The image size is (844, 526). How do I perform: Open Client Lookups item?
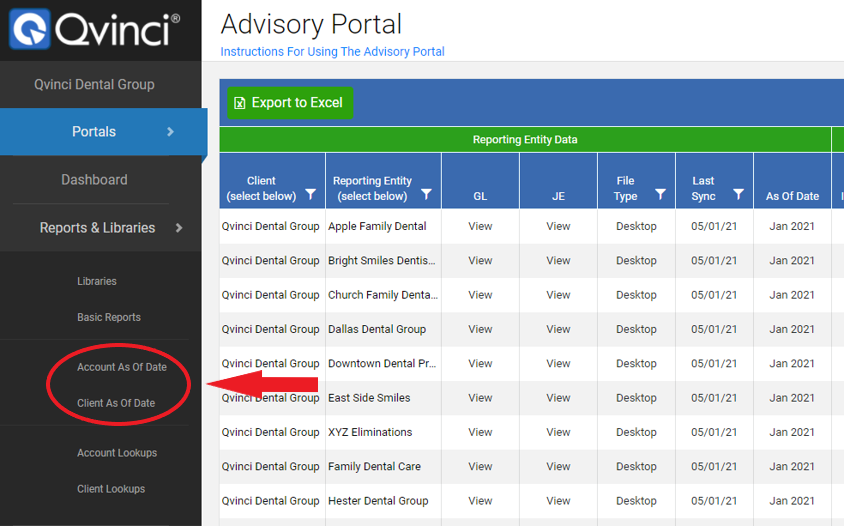[x=111, y=489]
